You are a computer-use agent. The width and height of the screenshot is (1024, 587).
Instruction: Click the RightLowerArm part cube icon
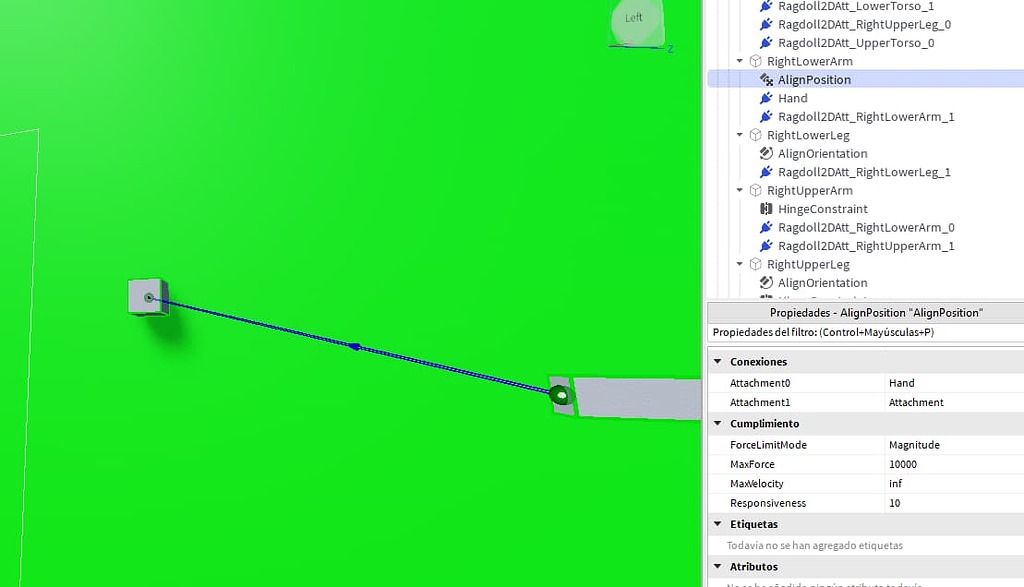tap(756, 61)
